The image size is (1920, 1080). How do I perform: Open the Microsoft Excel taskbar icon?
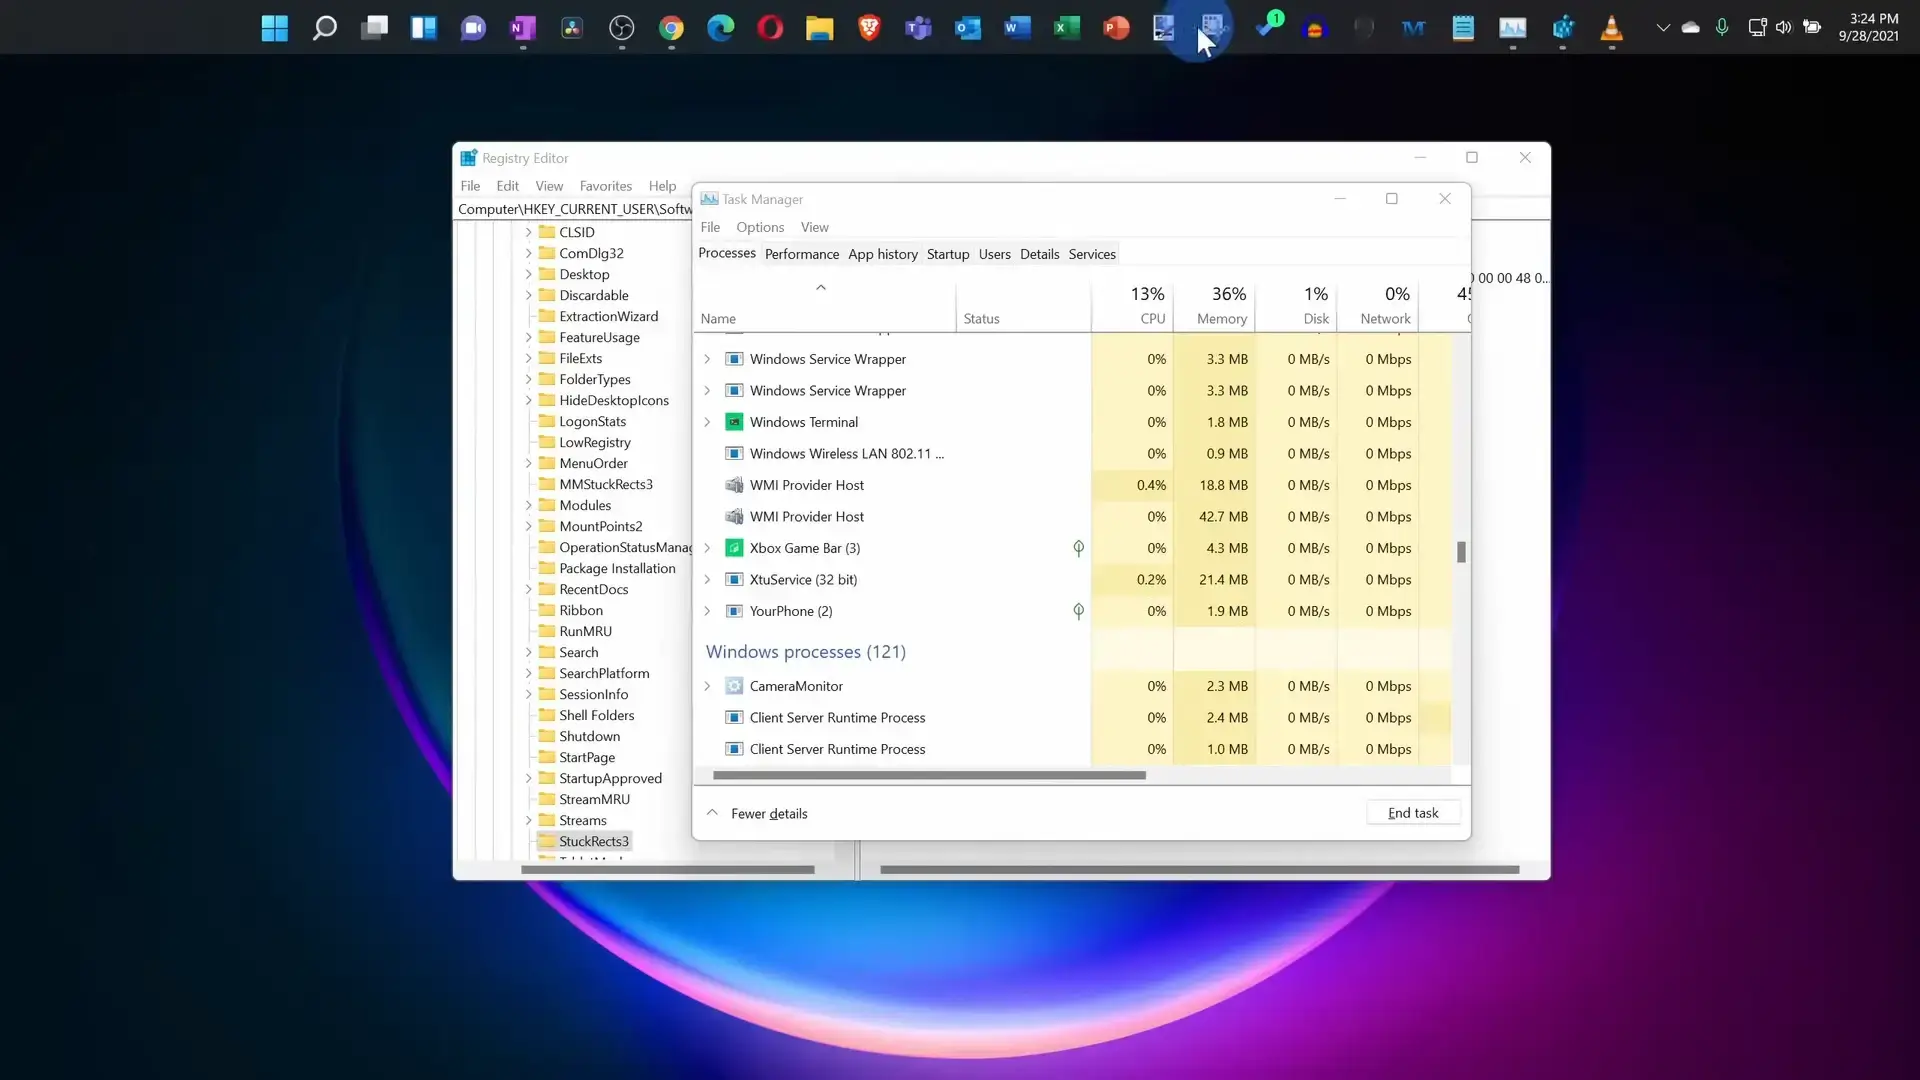click(x=1066, y=28)
